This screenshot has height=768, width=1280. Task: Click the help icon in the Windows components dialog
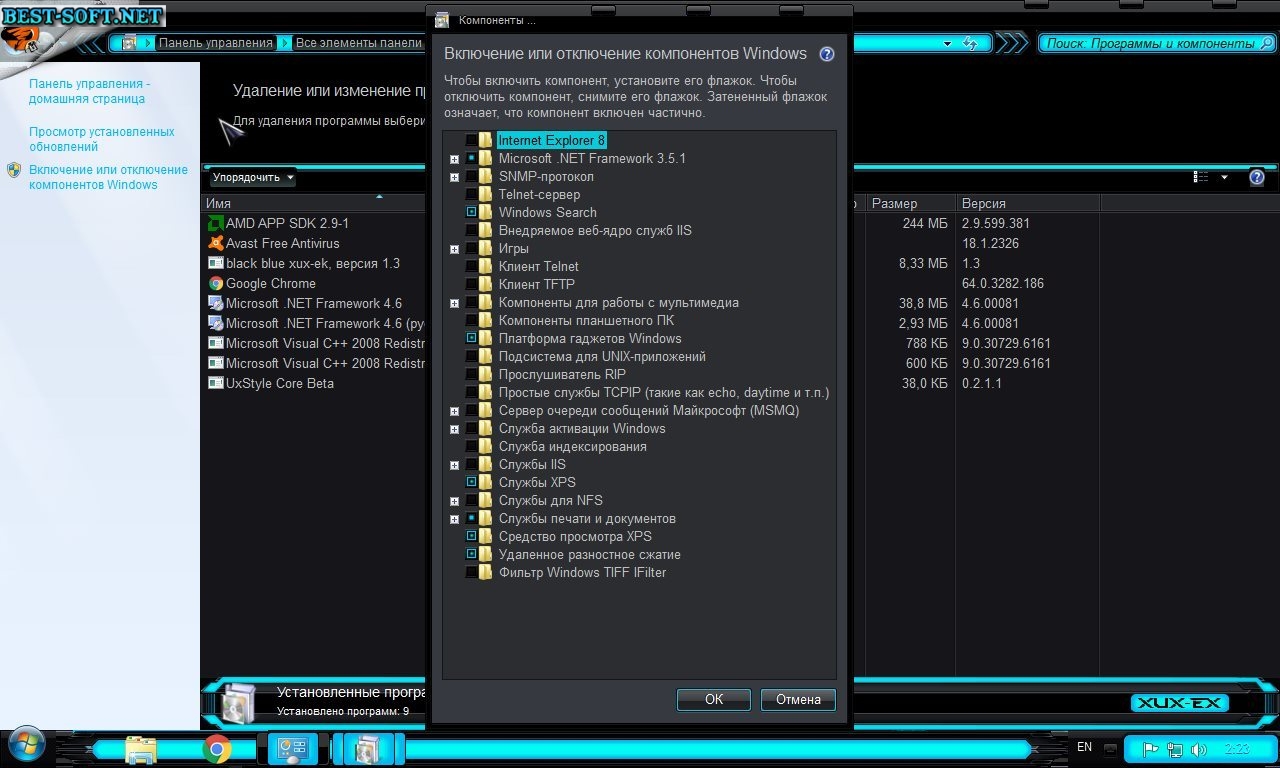click(x=827, y=54)
